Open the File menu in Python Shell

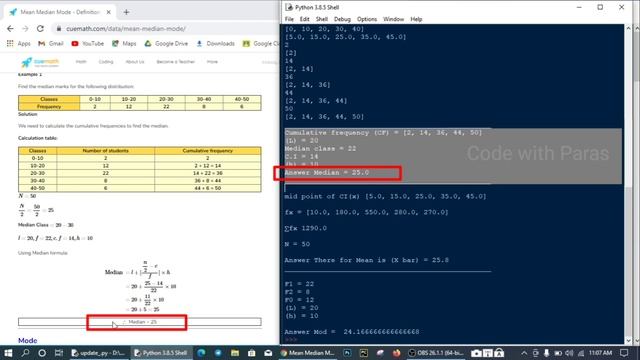click(289, 19)
